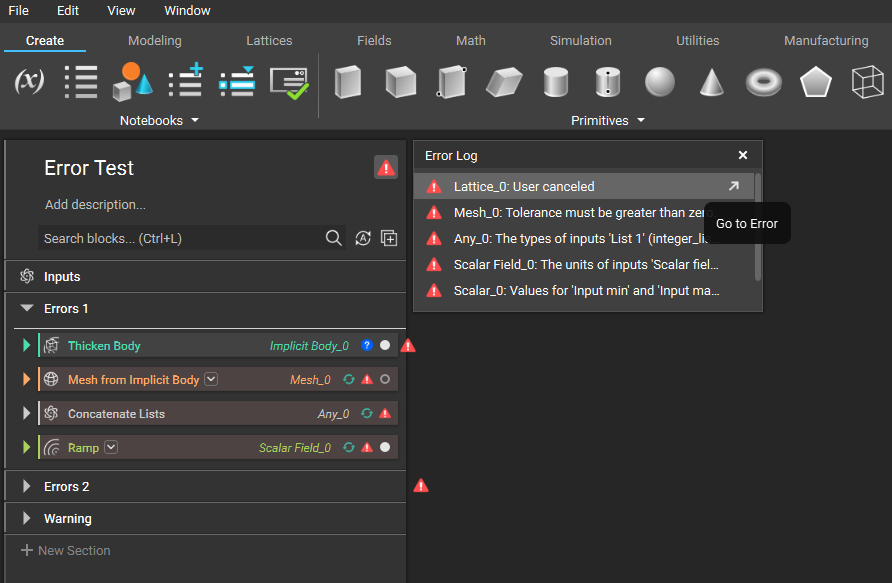Screen dimensions: 892x583
Task: Click error icon on Concatenate Lists block
Action: click(385, 414)
